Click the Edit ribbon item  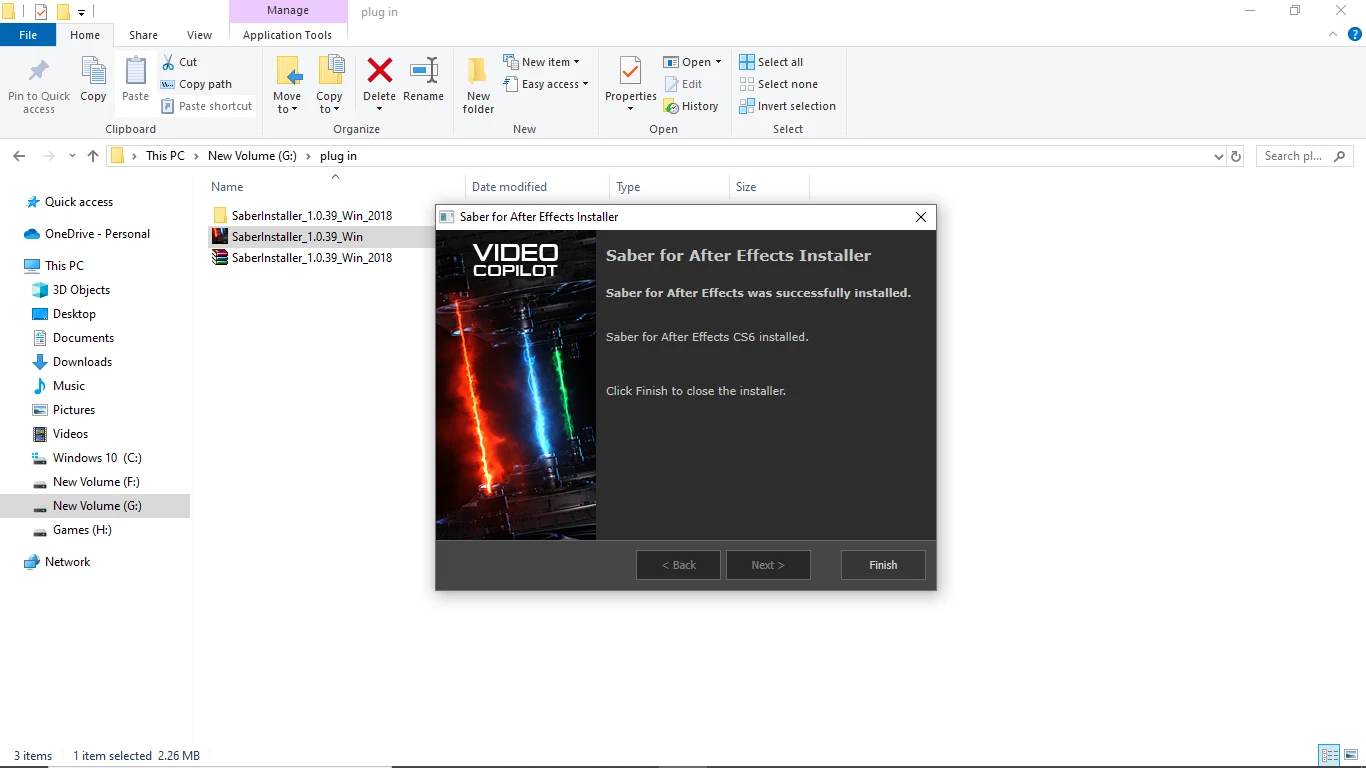pos(683,84)
